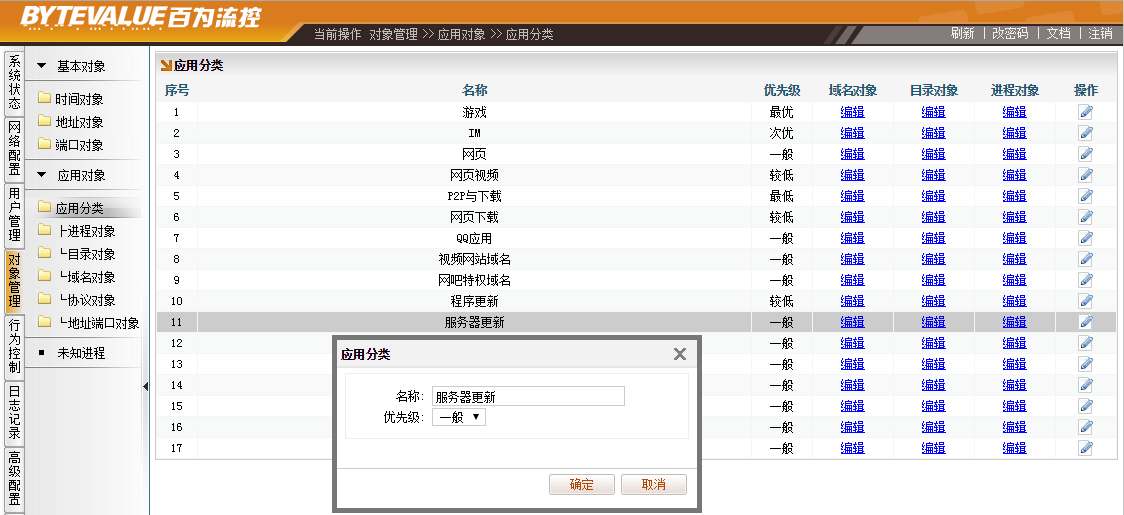Select 未知进程 in the sidebar
Screen dimensions: 1124x515
click(80, 353)
